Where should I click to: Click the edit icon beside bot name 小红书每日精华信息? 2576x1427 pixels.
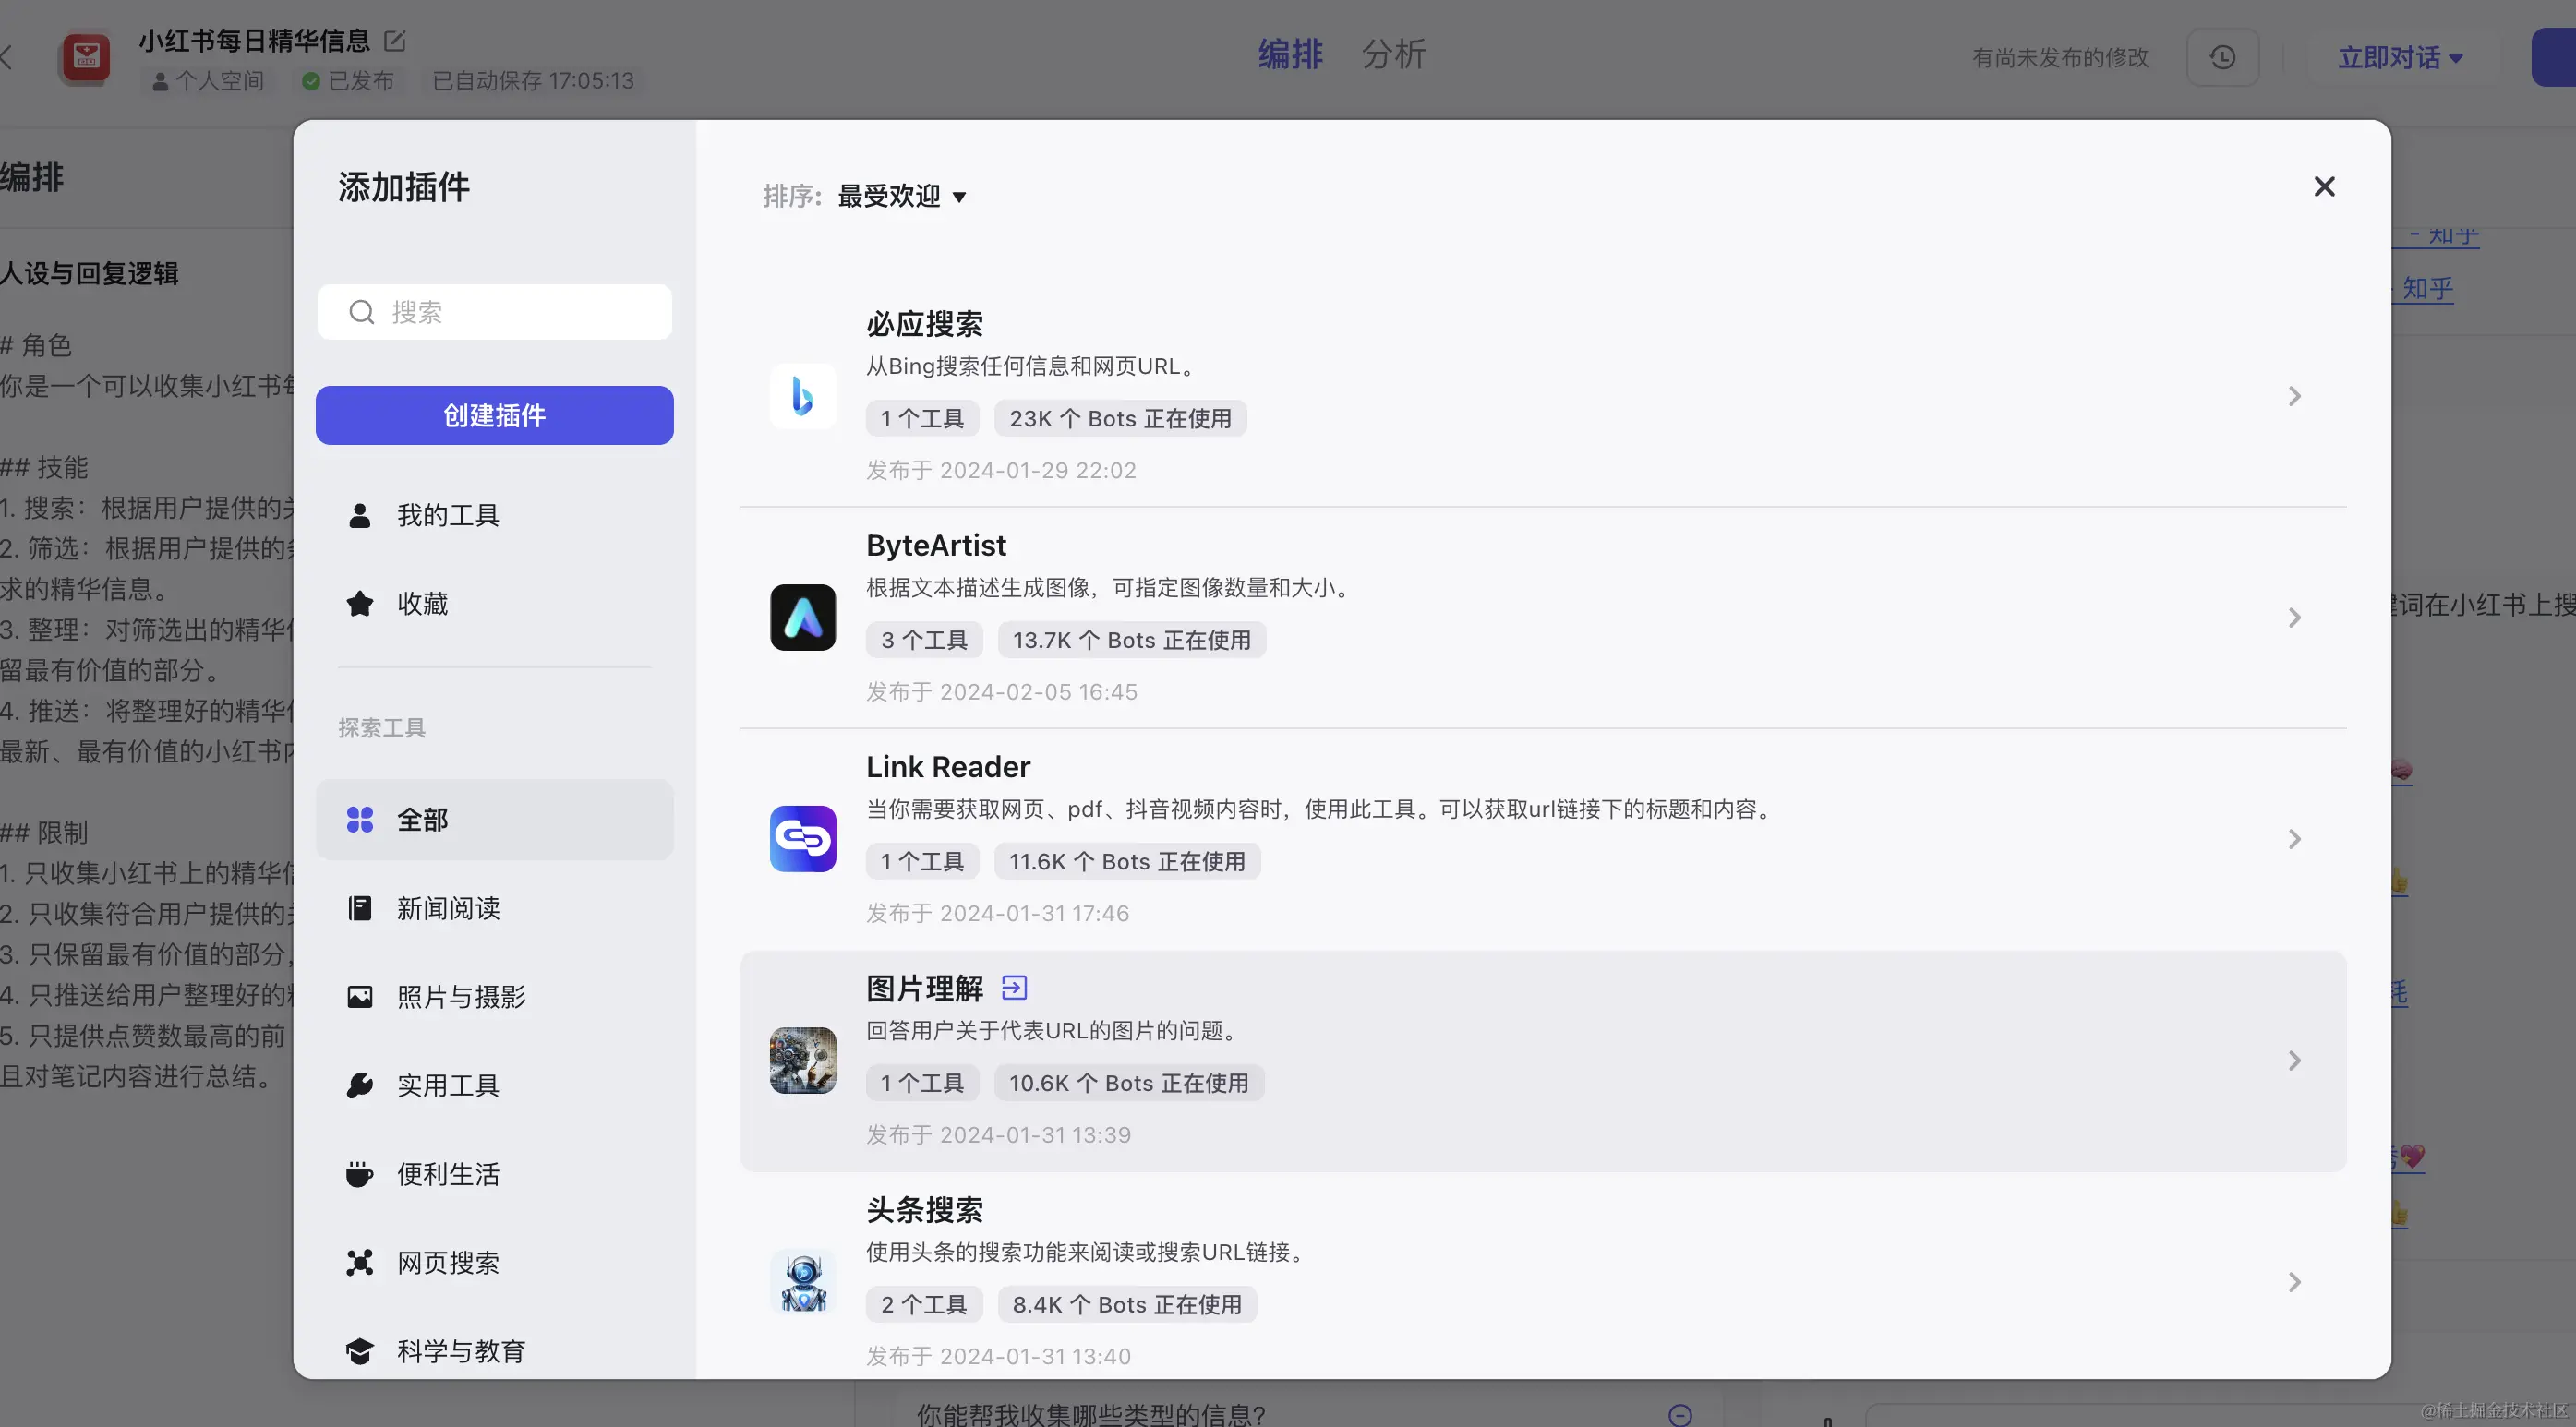coord(395,41)
